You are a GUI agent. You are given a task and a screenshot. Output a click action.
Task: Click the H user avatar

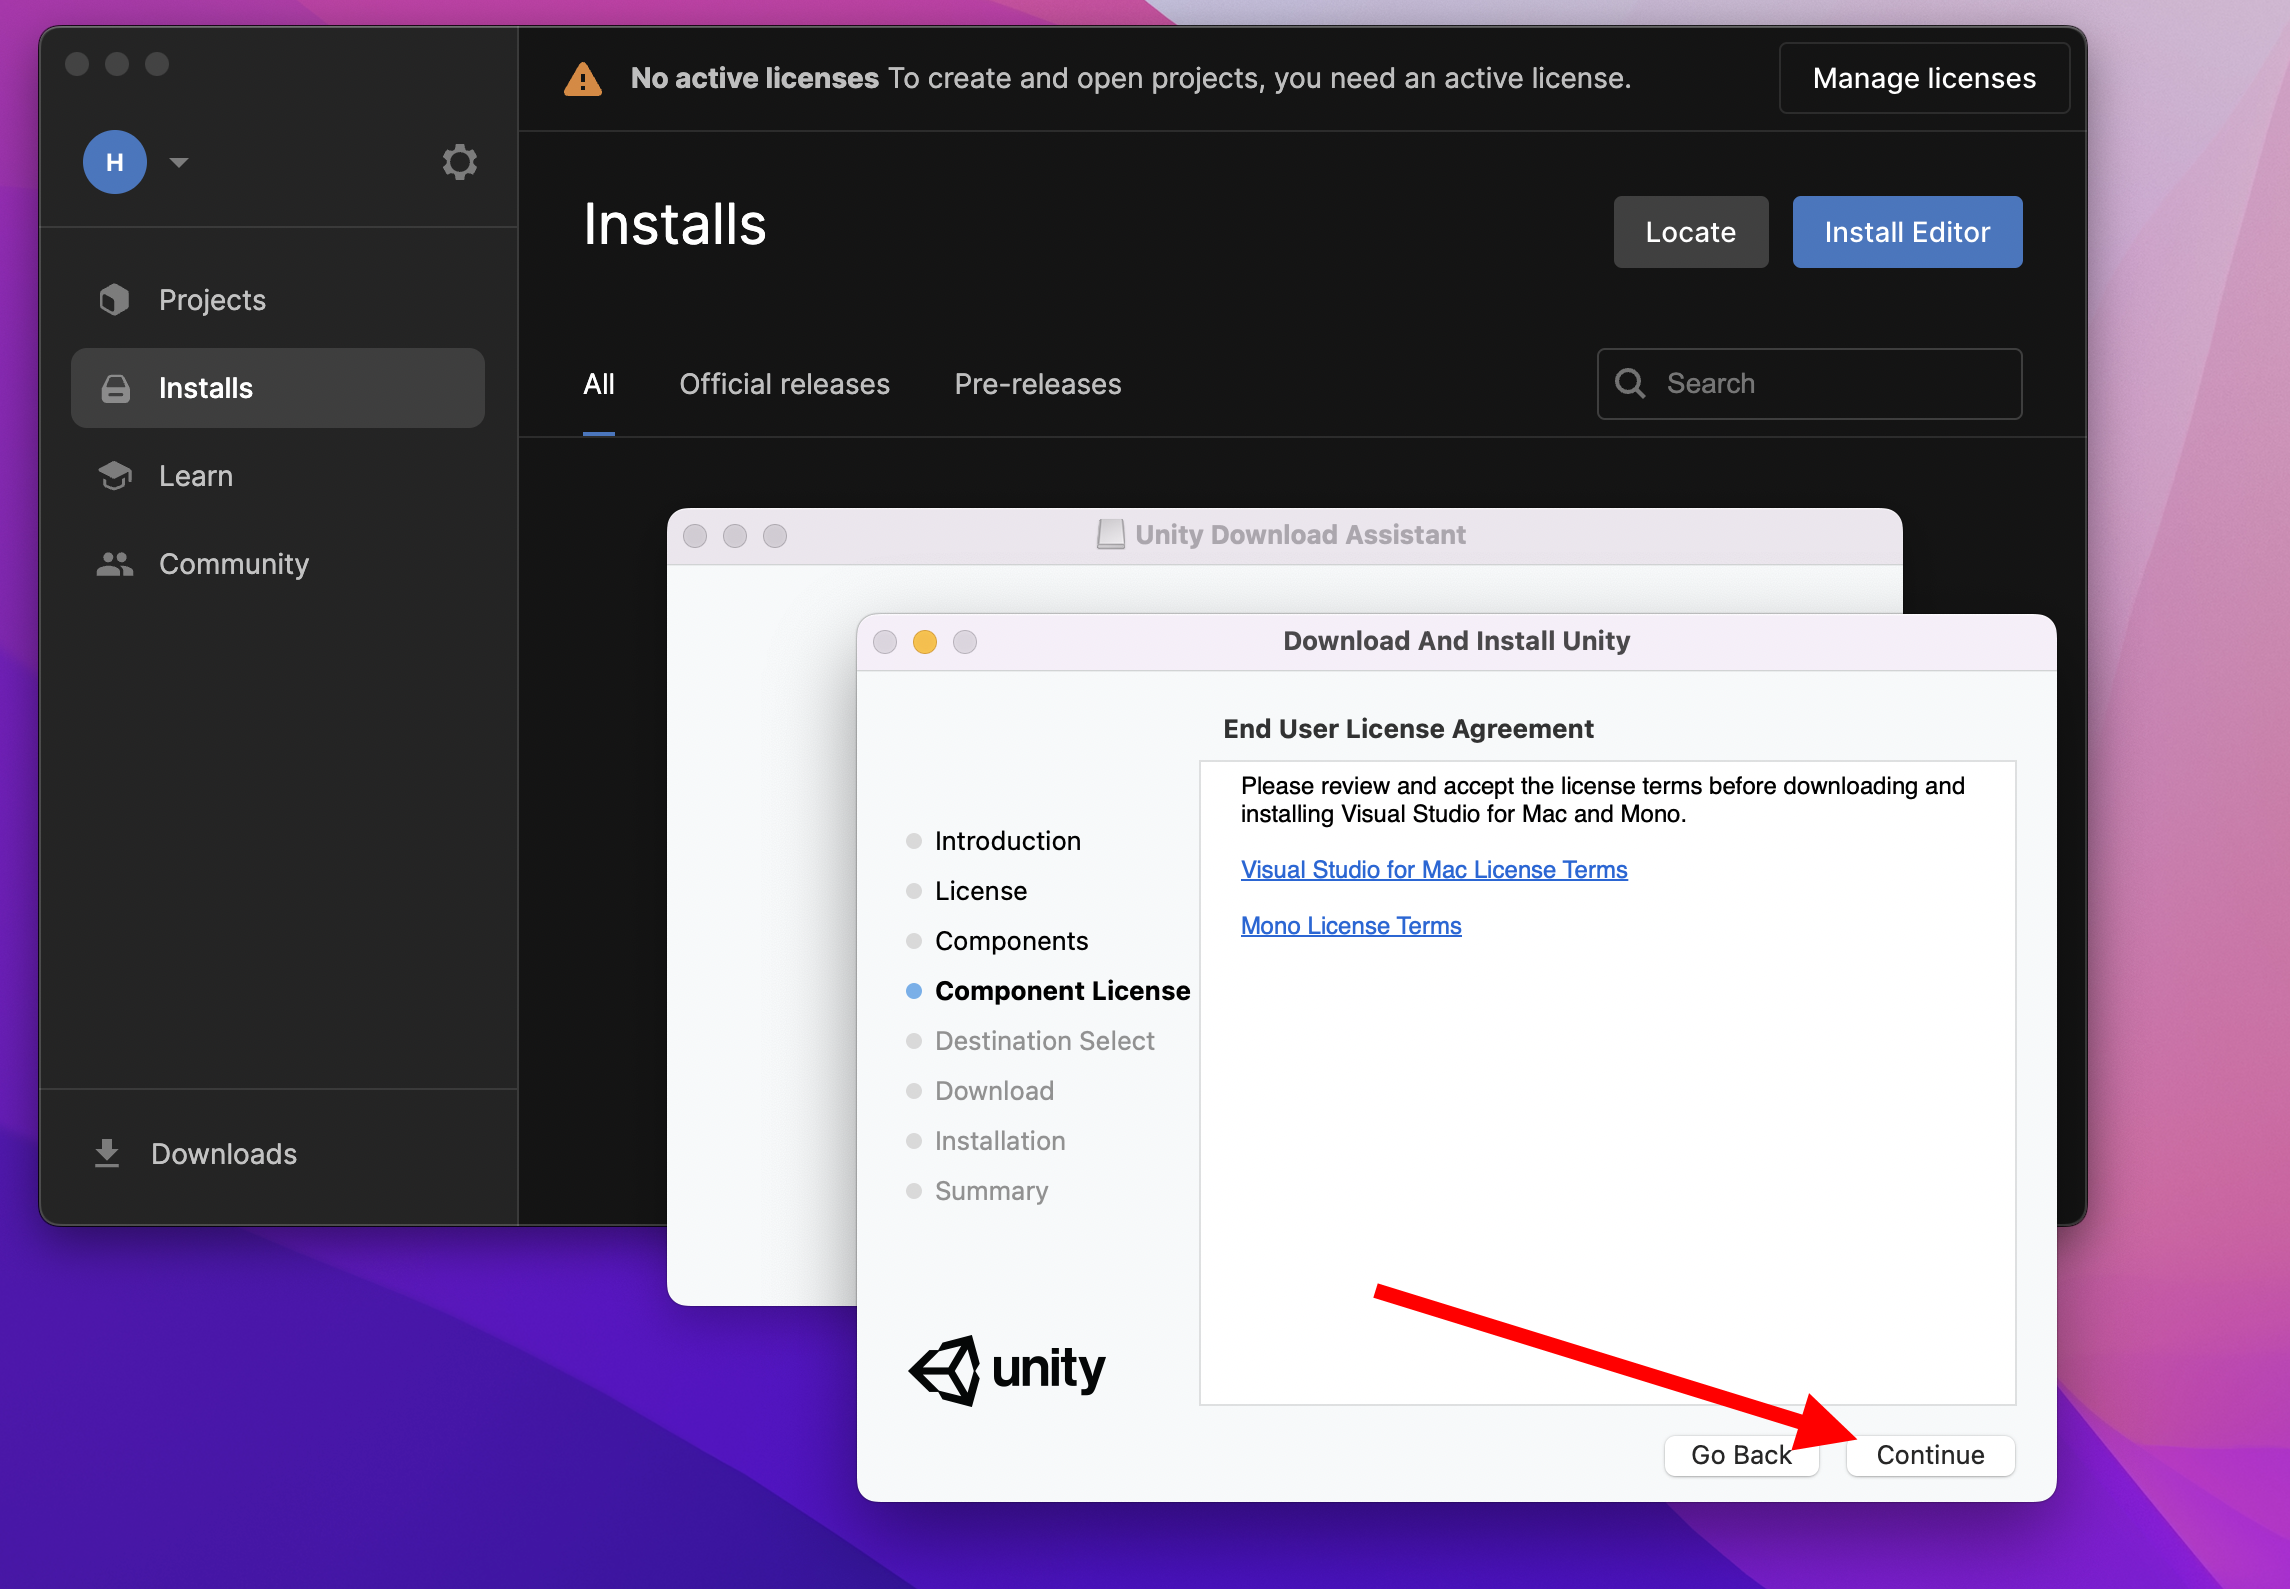(x=115, y=162)
